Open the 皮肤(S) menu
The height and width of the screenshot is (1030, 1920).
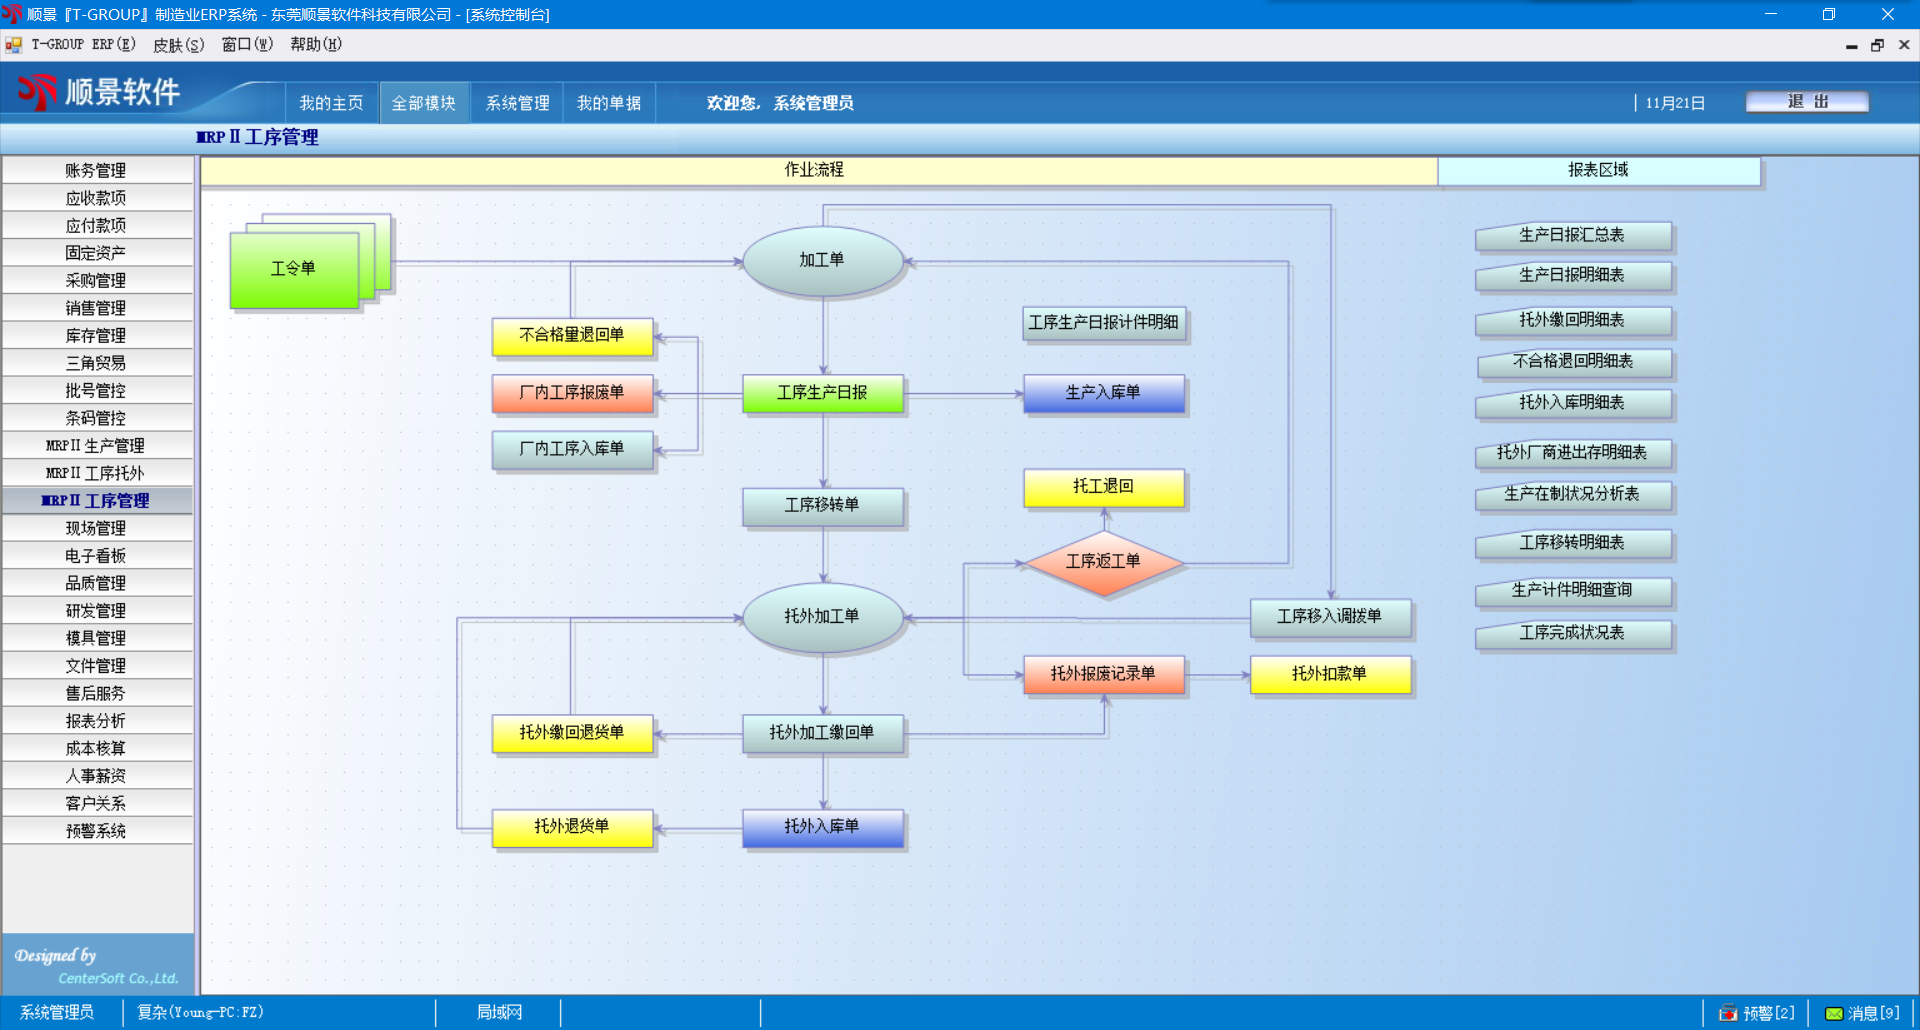tap(178, 45)
